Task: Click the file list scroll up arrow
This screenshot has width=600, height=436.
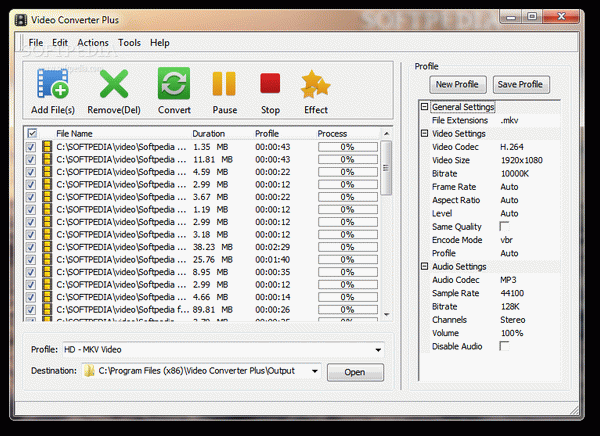Action: [x=386, y=134]
